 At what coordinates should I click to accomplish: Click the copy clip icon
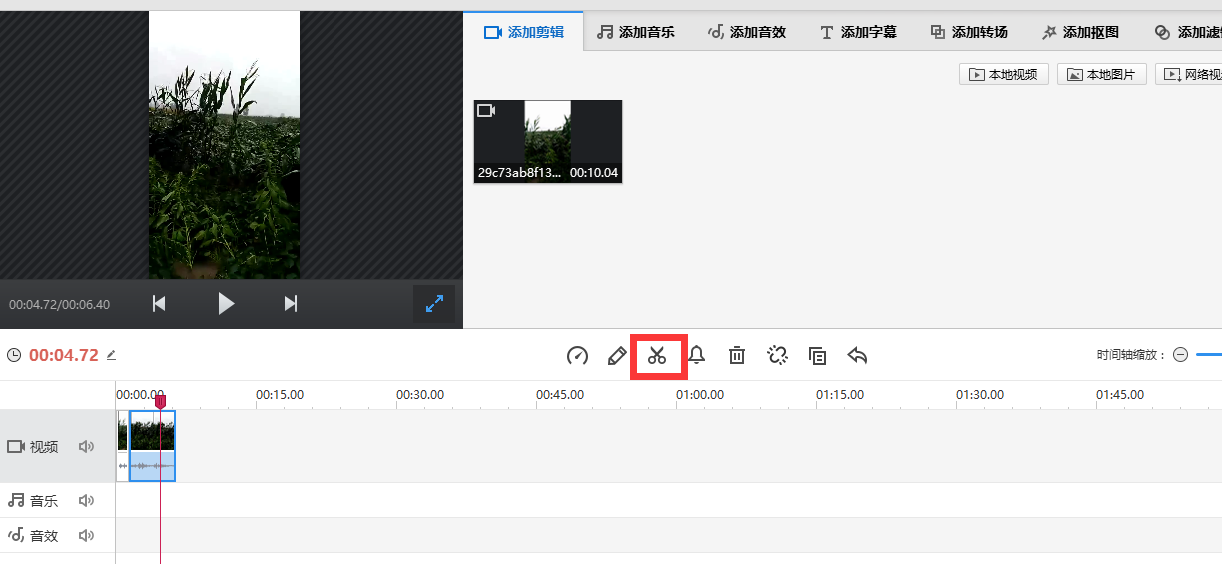pos(817,355)
